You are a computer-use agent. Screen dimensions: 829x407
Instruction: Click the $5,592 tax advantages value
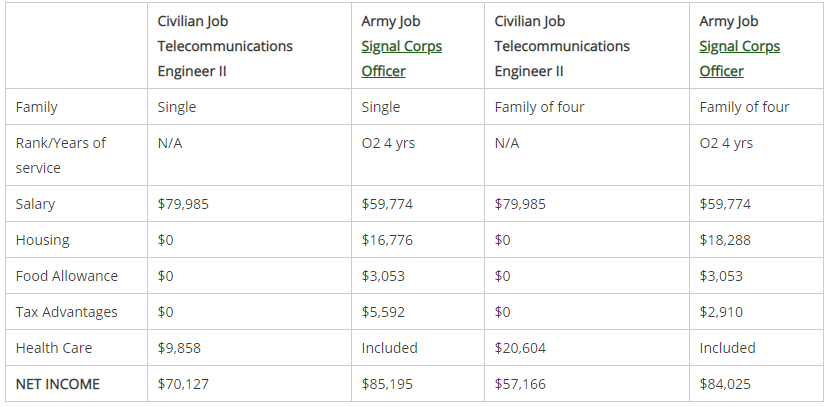tap(383, 312)
